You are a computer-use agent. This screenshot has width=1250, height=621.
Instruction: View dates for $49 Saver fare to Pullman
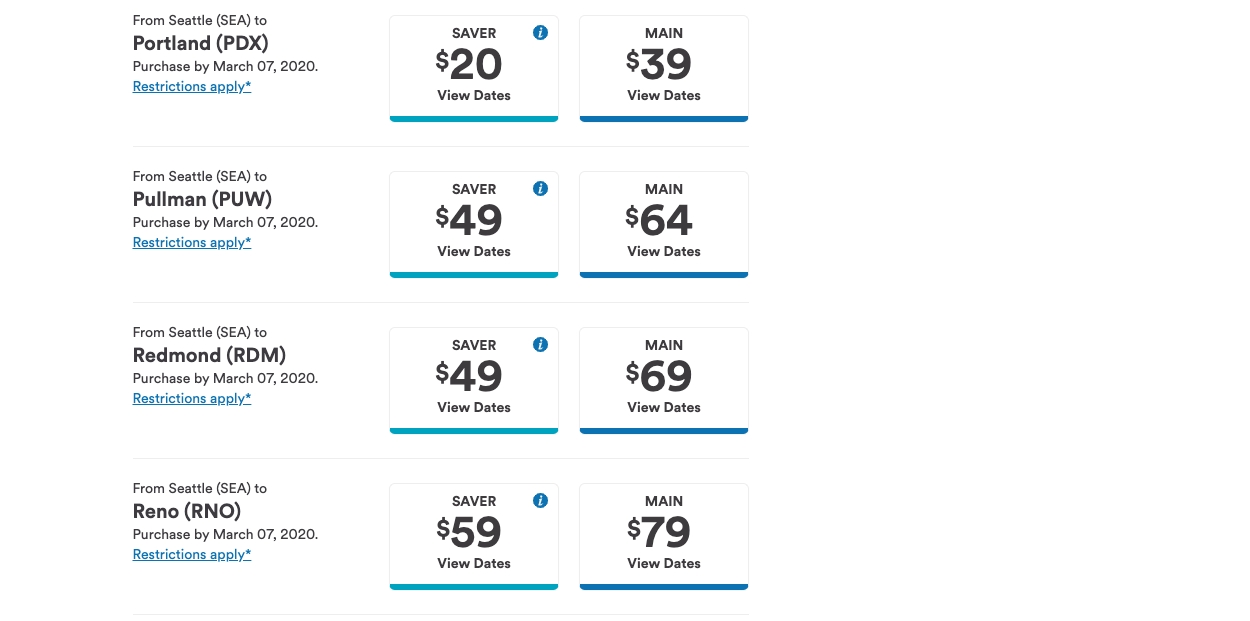[474, 224]
